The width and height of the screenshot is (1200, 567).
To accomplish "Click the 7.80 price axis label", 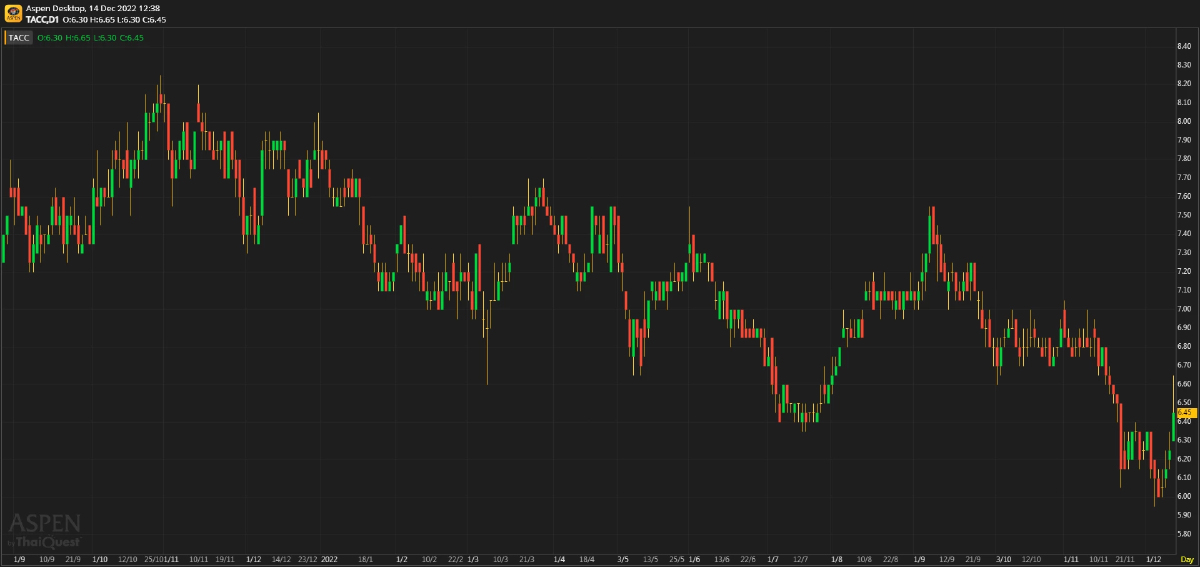I will pos(1185,159).
